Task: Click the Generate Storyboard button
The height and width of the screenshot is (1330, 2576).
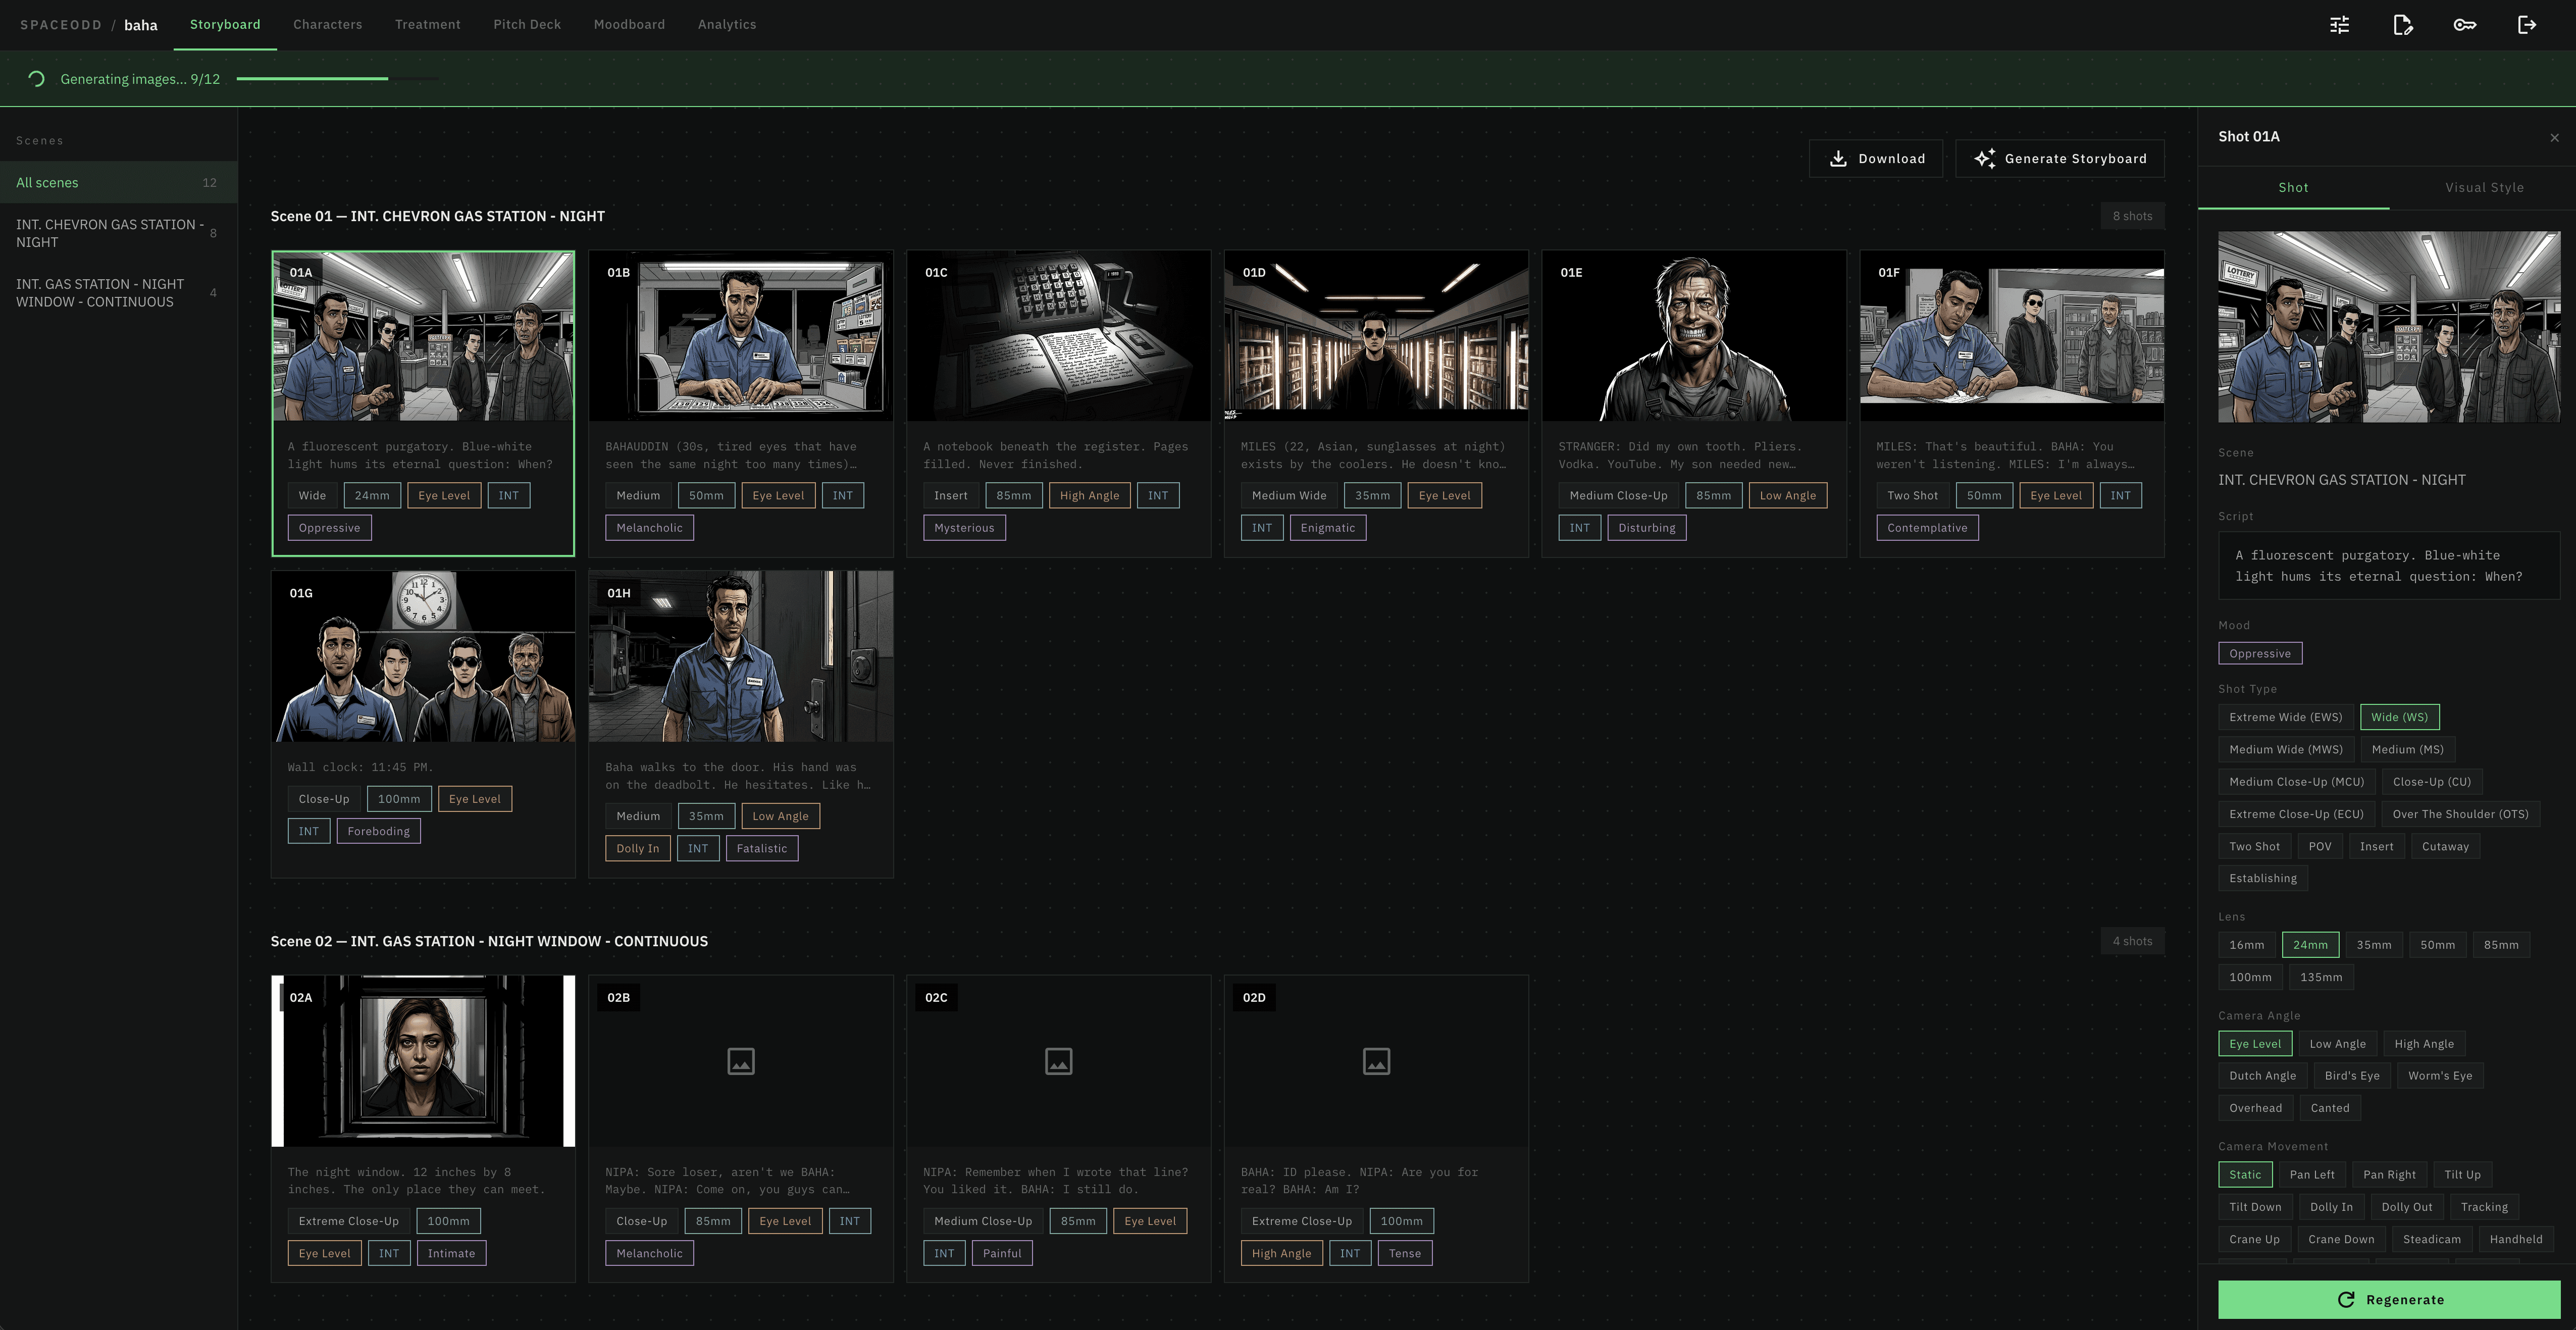Action: click(2059, 159)
